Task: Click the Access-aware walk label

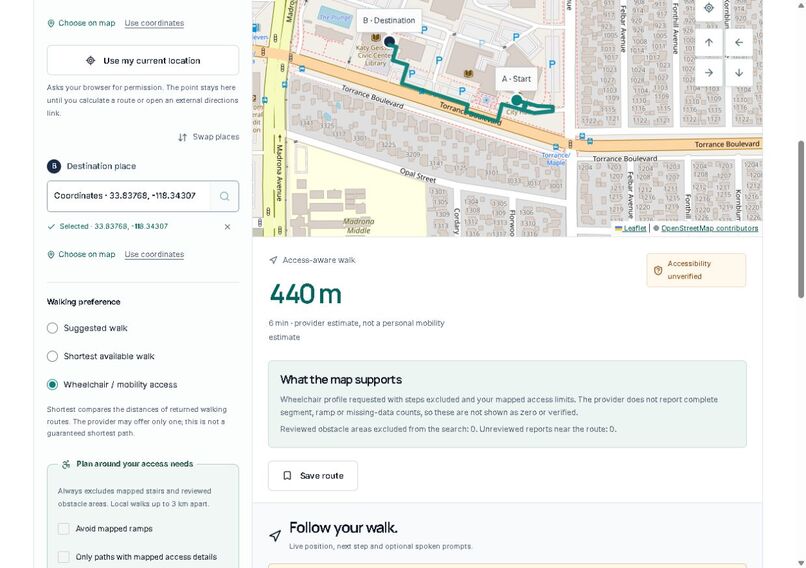Action: 319,260
